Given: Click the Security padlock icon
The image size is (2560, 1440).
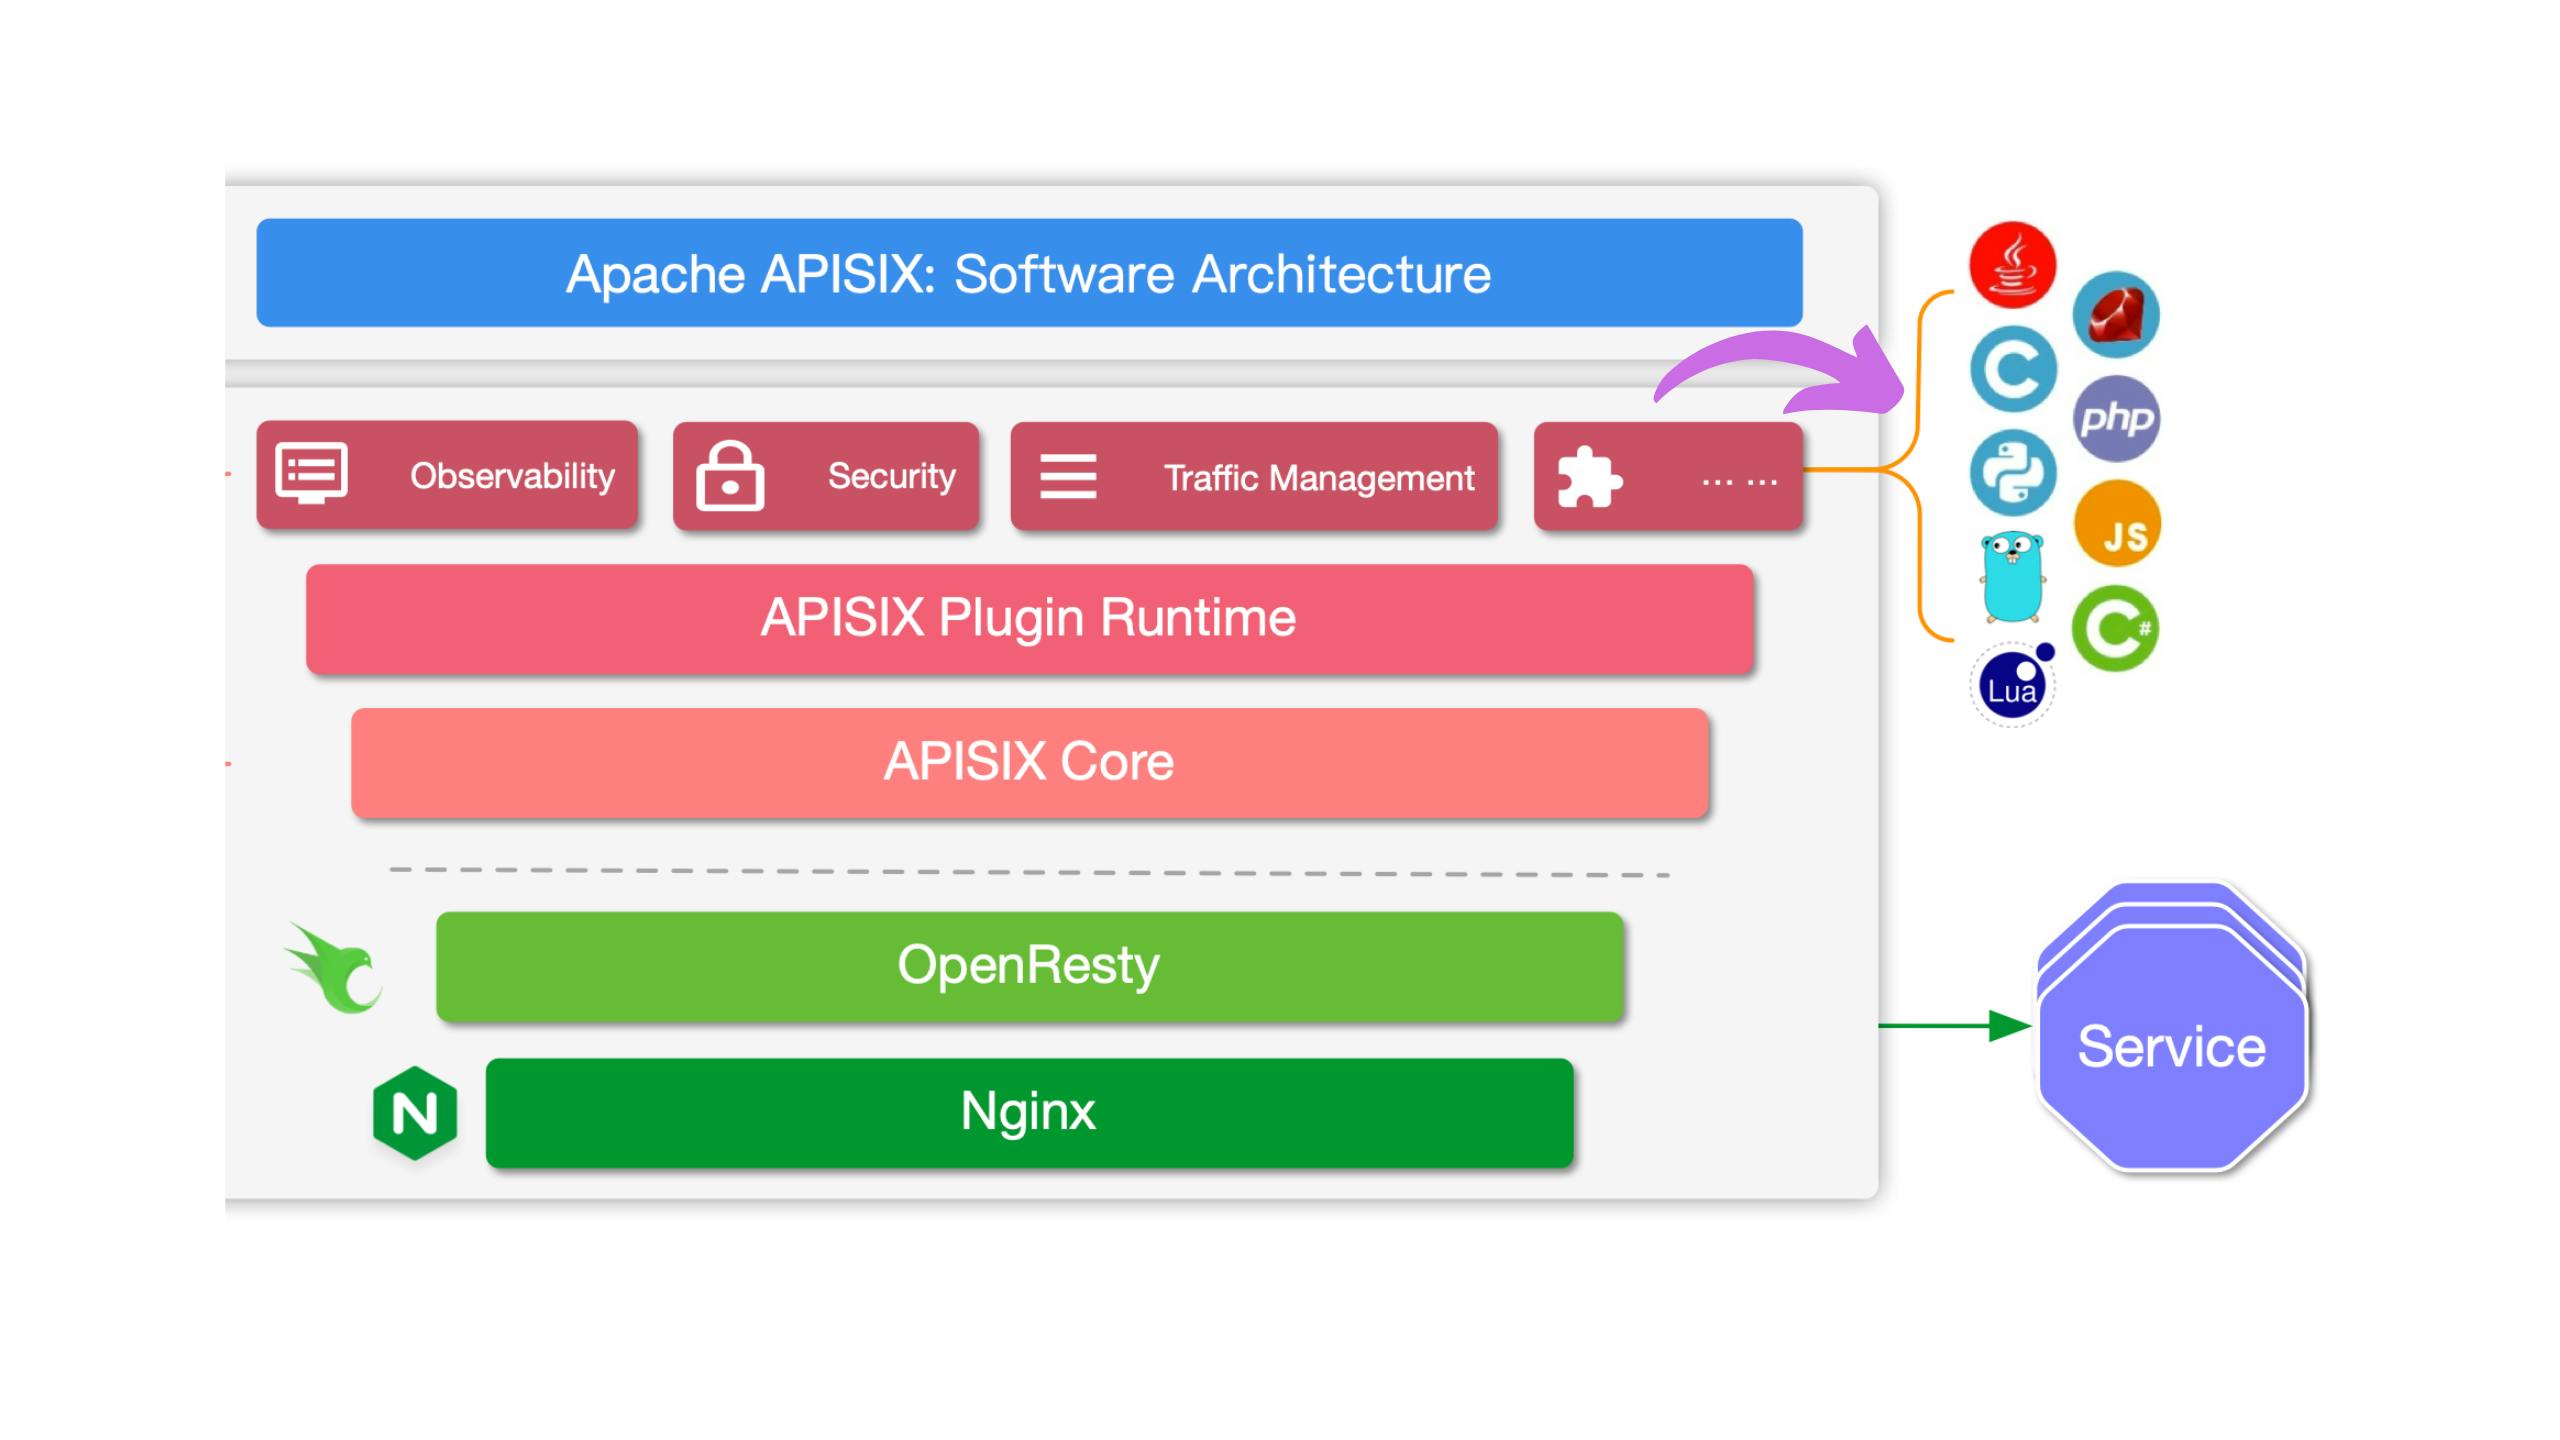Looking at the screenshot, I should tap(730, 475).
